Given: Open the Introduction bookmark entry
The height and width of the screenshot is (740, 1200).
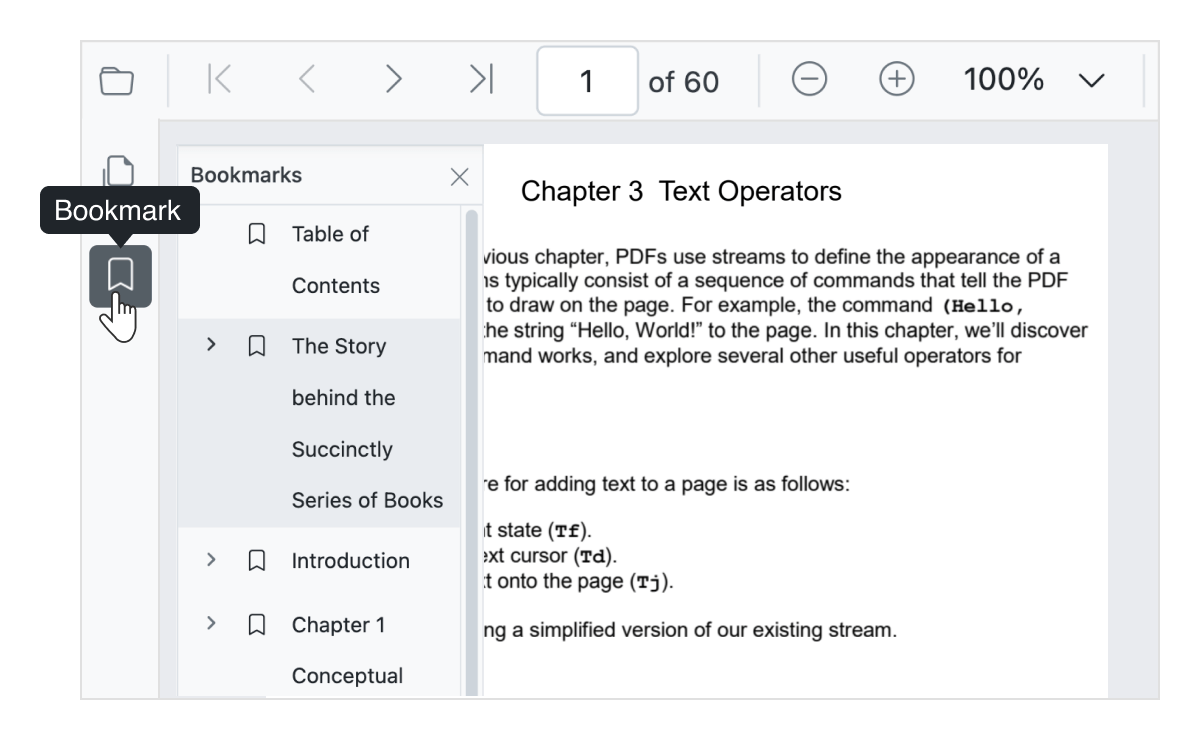Looking at the screenshot, I should pyautogui.click(x=350, y=561).
